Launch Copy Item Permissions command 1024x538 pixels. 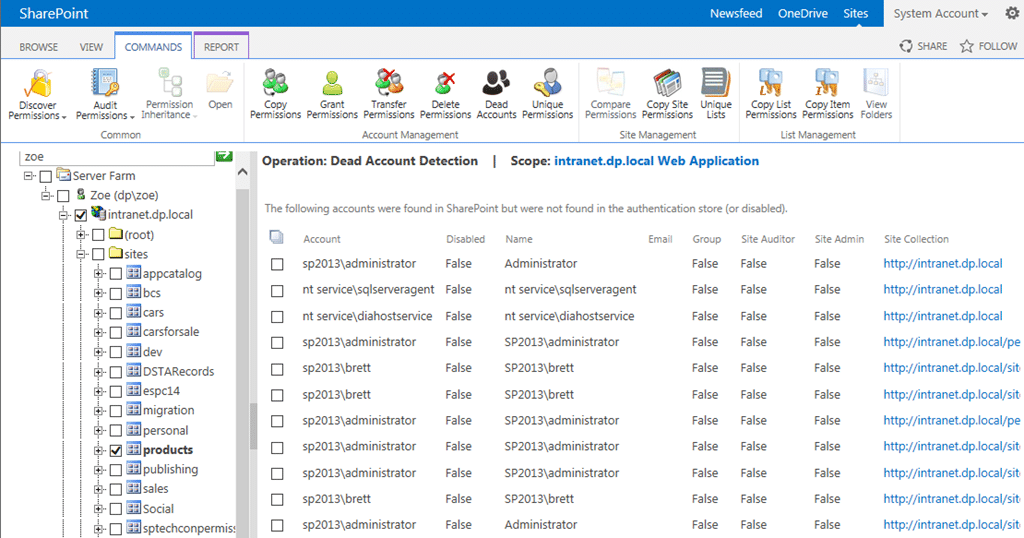pos(827,95)
